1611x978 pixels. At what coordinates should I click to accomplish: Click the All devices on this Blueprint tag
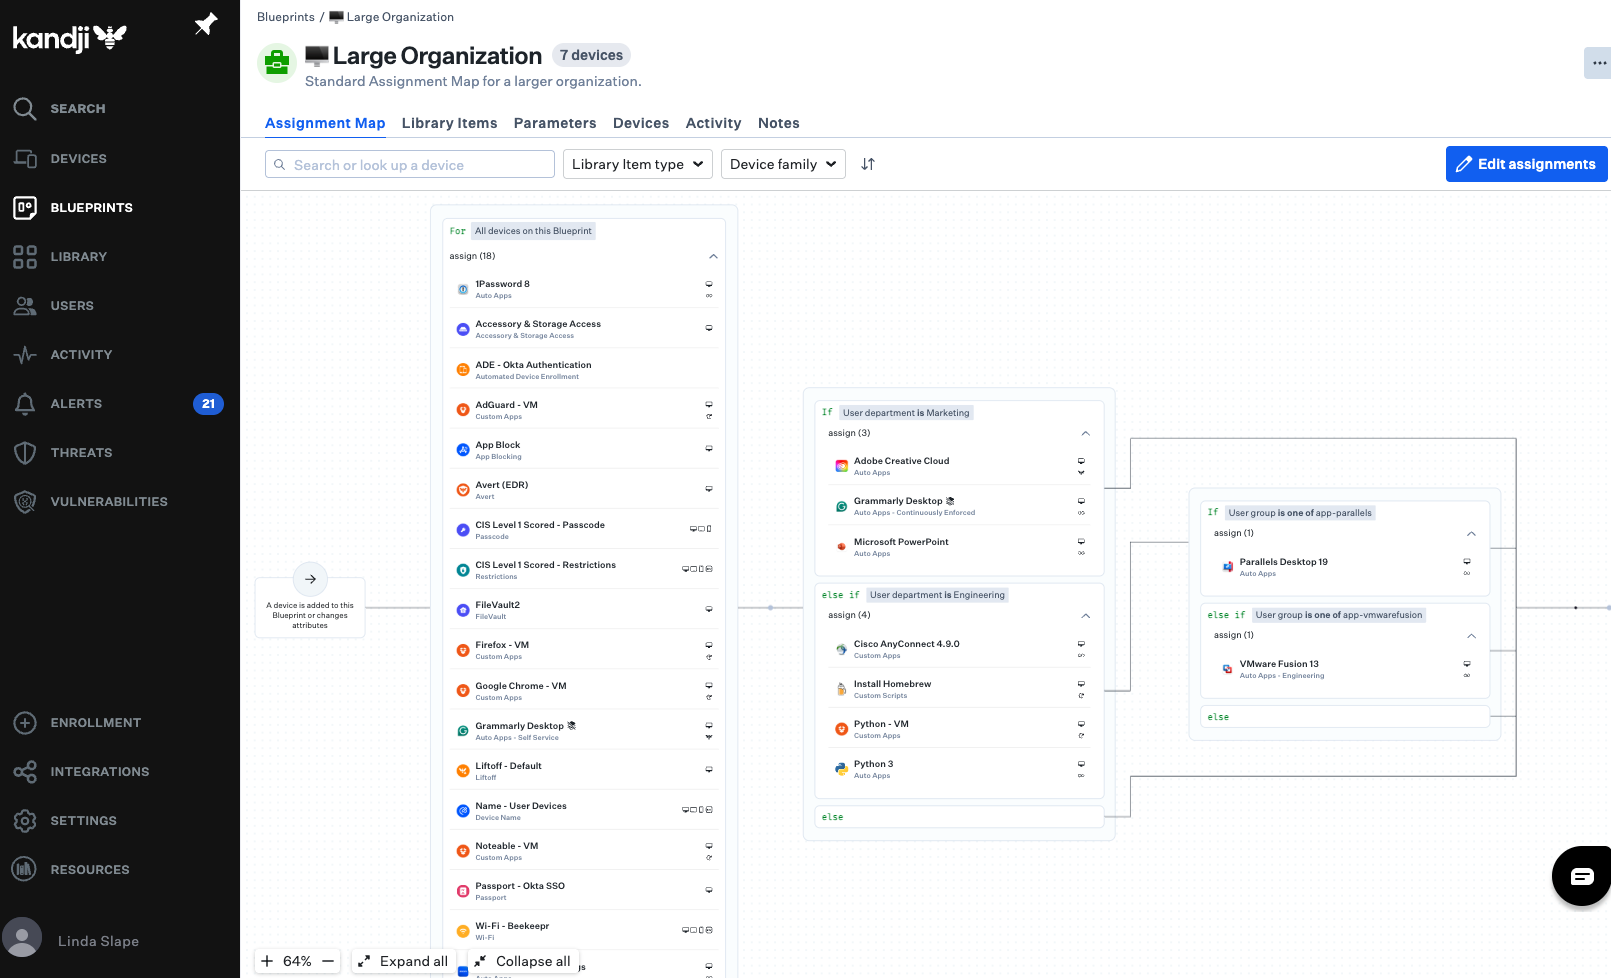[533, 230]
